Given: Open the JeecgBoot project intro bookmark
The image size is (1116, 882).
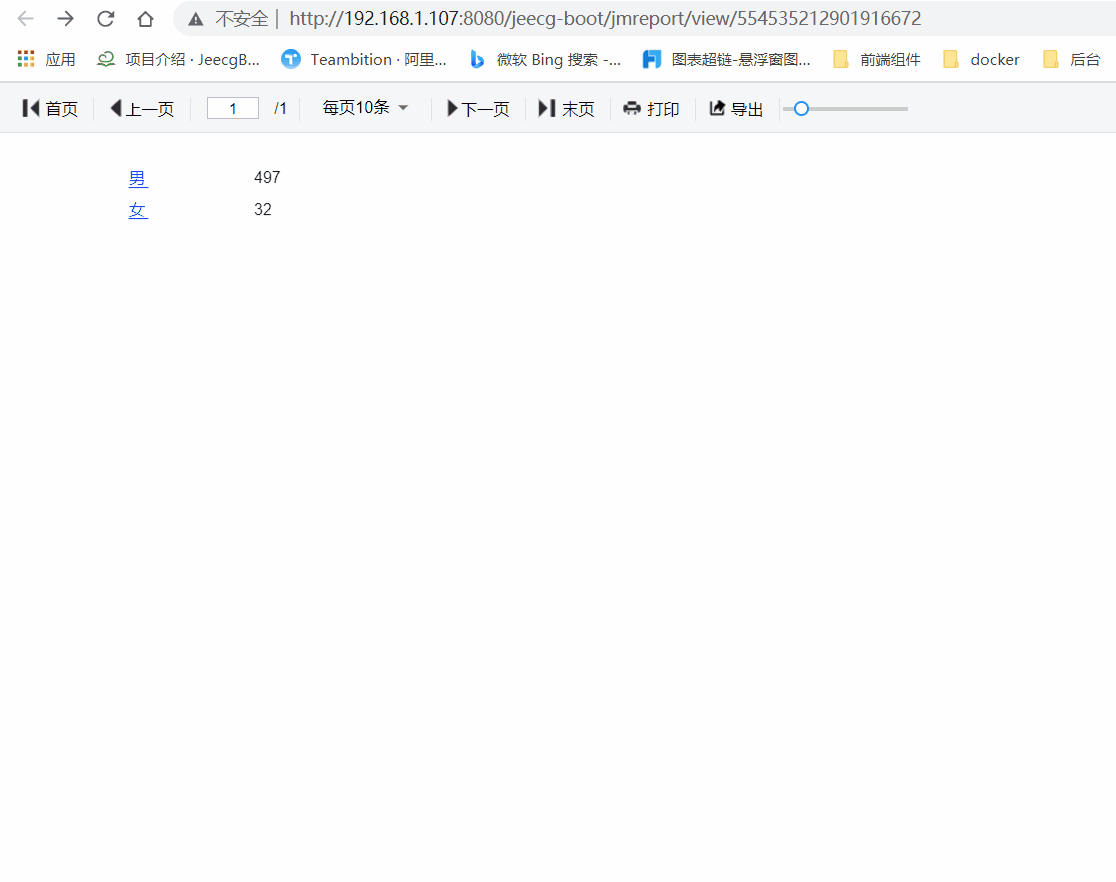Looking at the screenshot, I should click(179, 59).
